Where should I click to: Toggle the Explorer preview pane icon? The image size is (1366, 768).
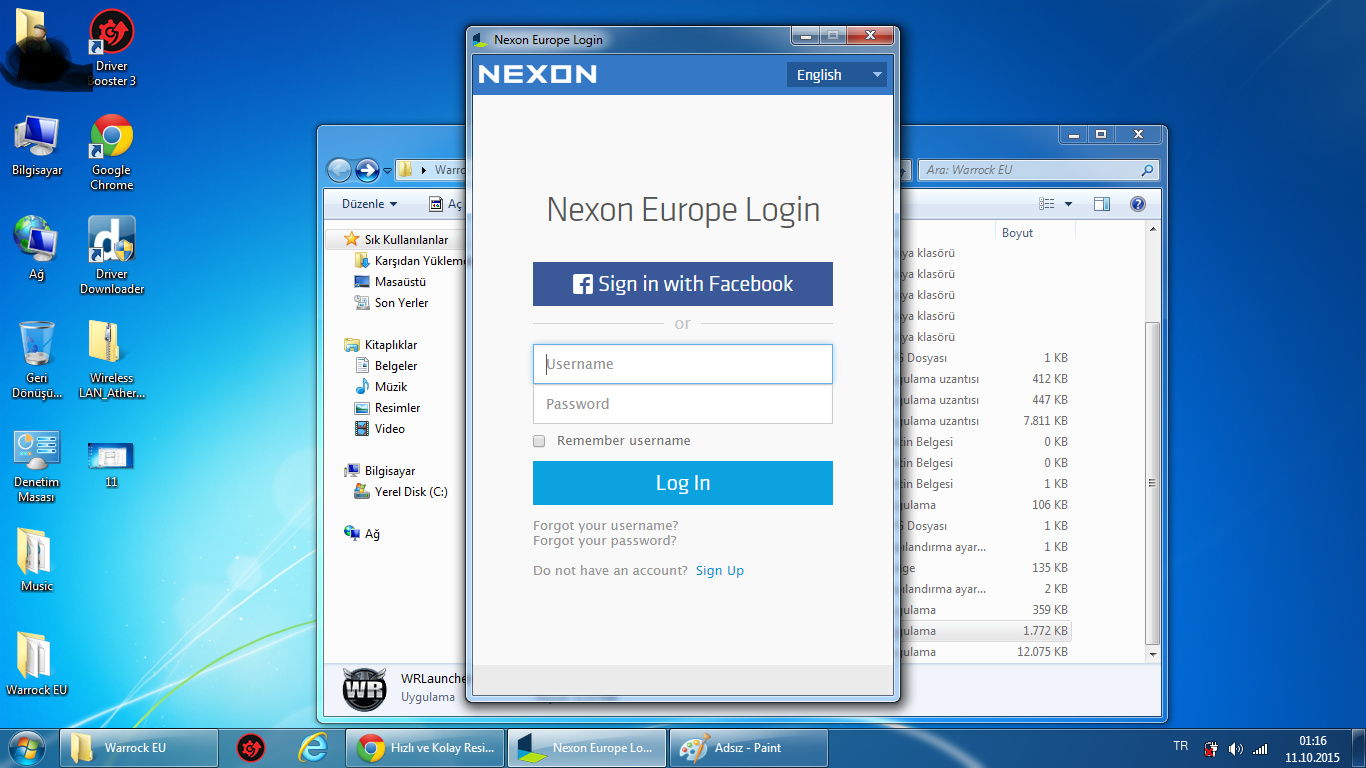coord(1102,204)
